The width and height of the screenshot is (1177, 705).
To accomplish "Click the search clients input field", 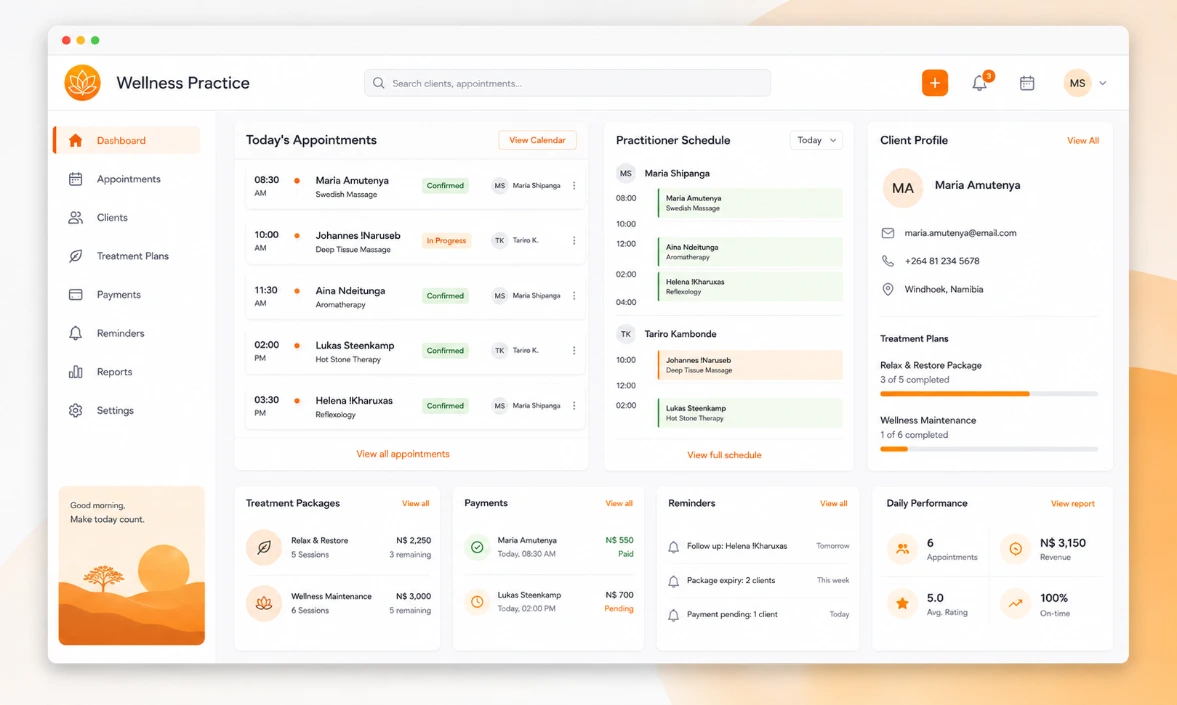I will (567, 83).
